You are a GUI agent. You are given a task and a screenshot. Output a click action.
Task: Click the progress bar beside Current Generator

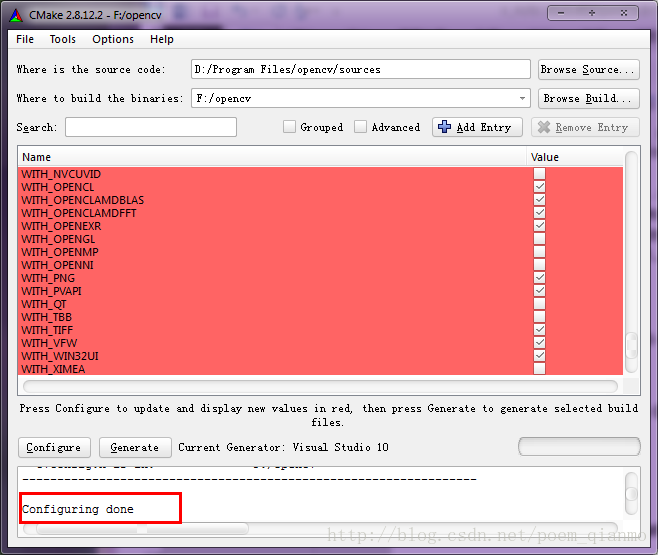579,446
